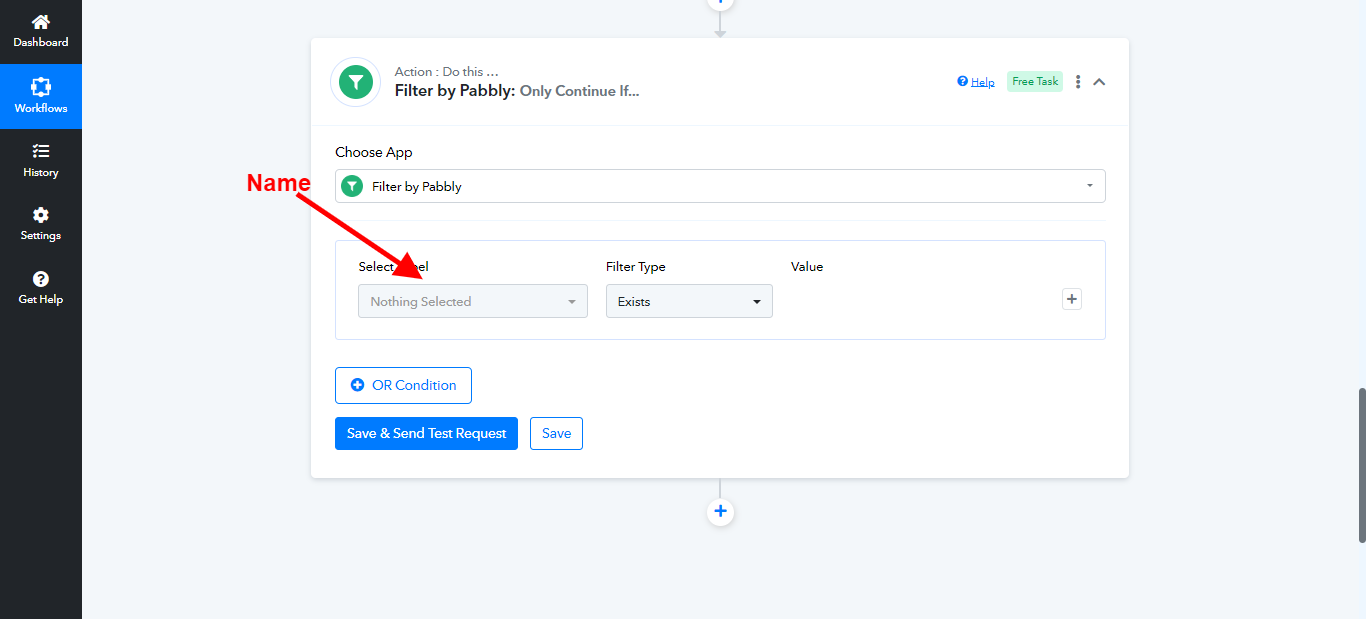Open the Filter Type Exists dropdown

(x=689, y=301)
